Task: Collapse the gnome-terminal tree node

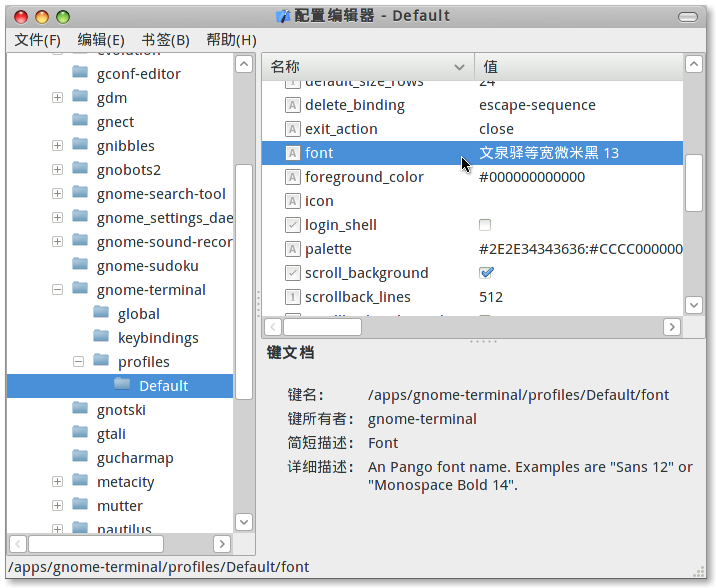Action: pyautogui.click(x=57, y=289)
